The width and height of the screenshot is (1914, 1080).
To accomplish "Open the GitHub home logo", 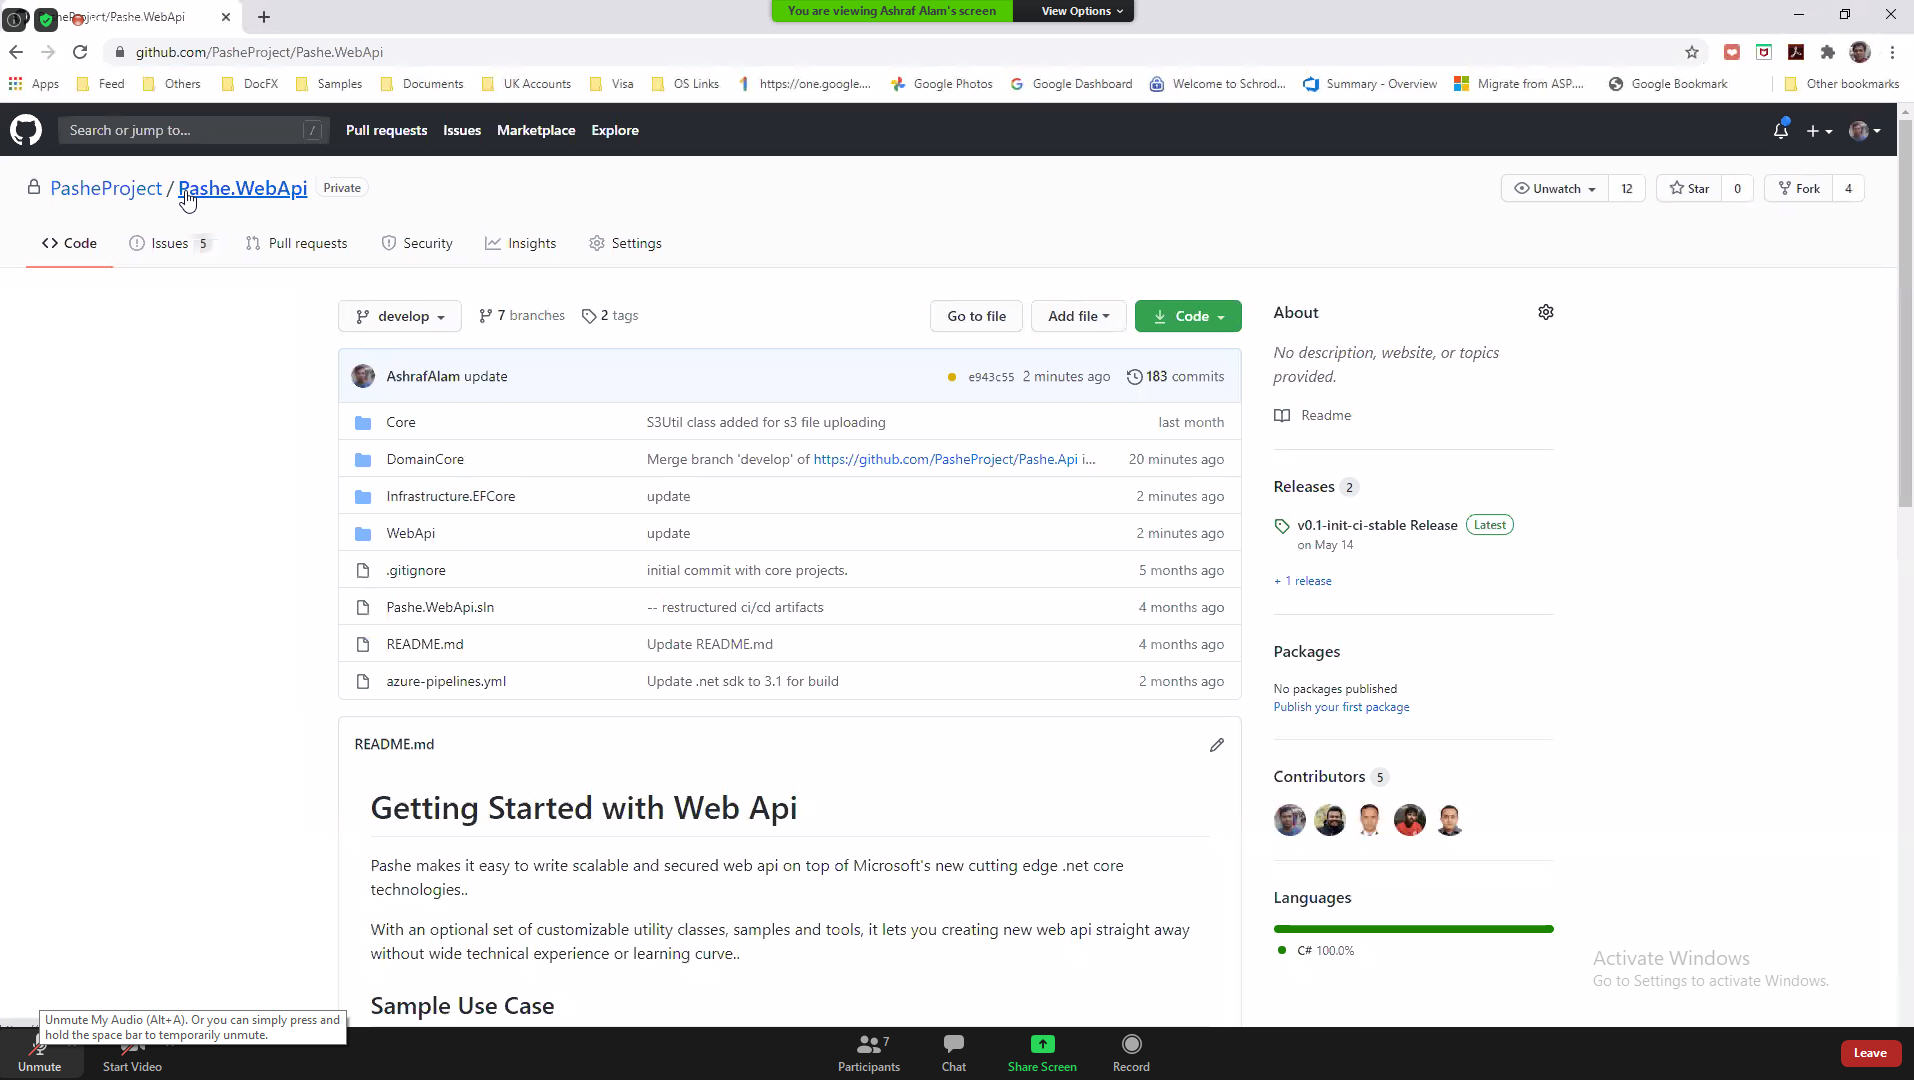I will point(26,130).
